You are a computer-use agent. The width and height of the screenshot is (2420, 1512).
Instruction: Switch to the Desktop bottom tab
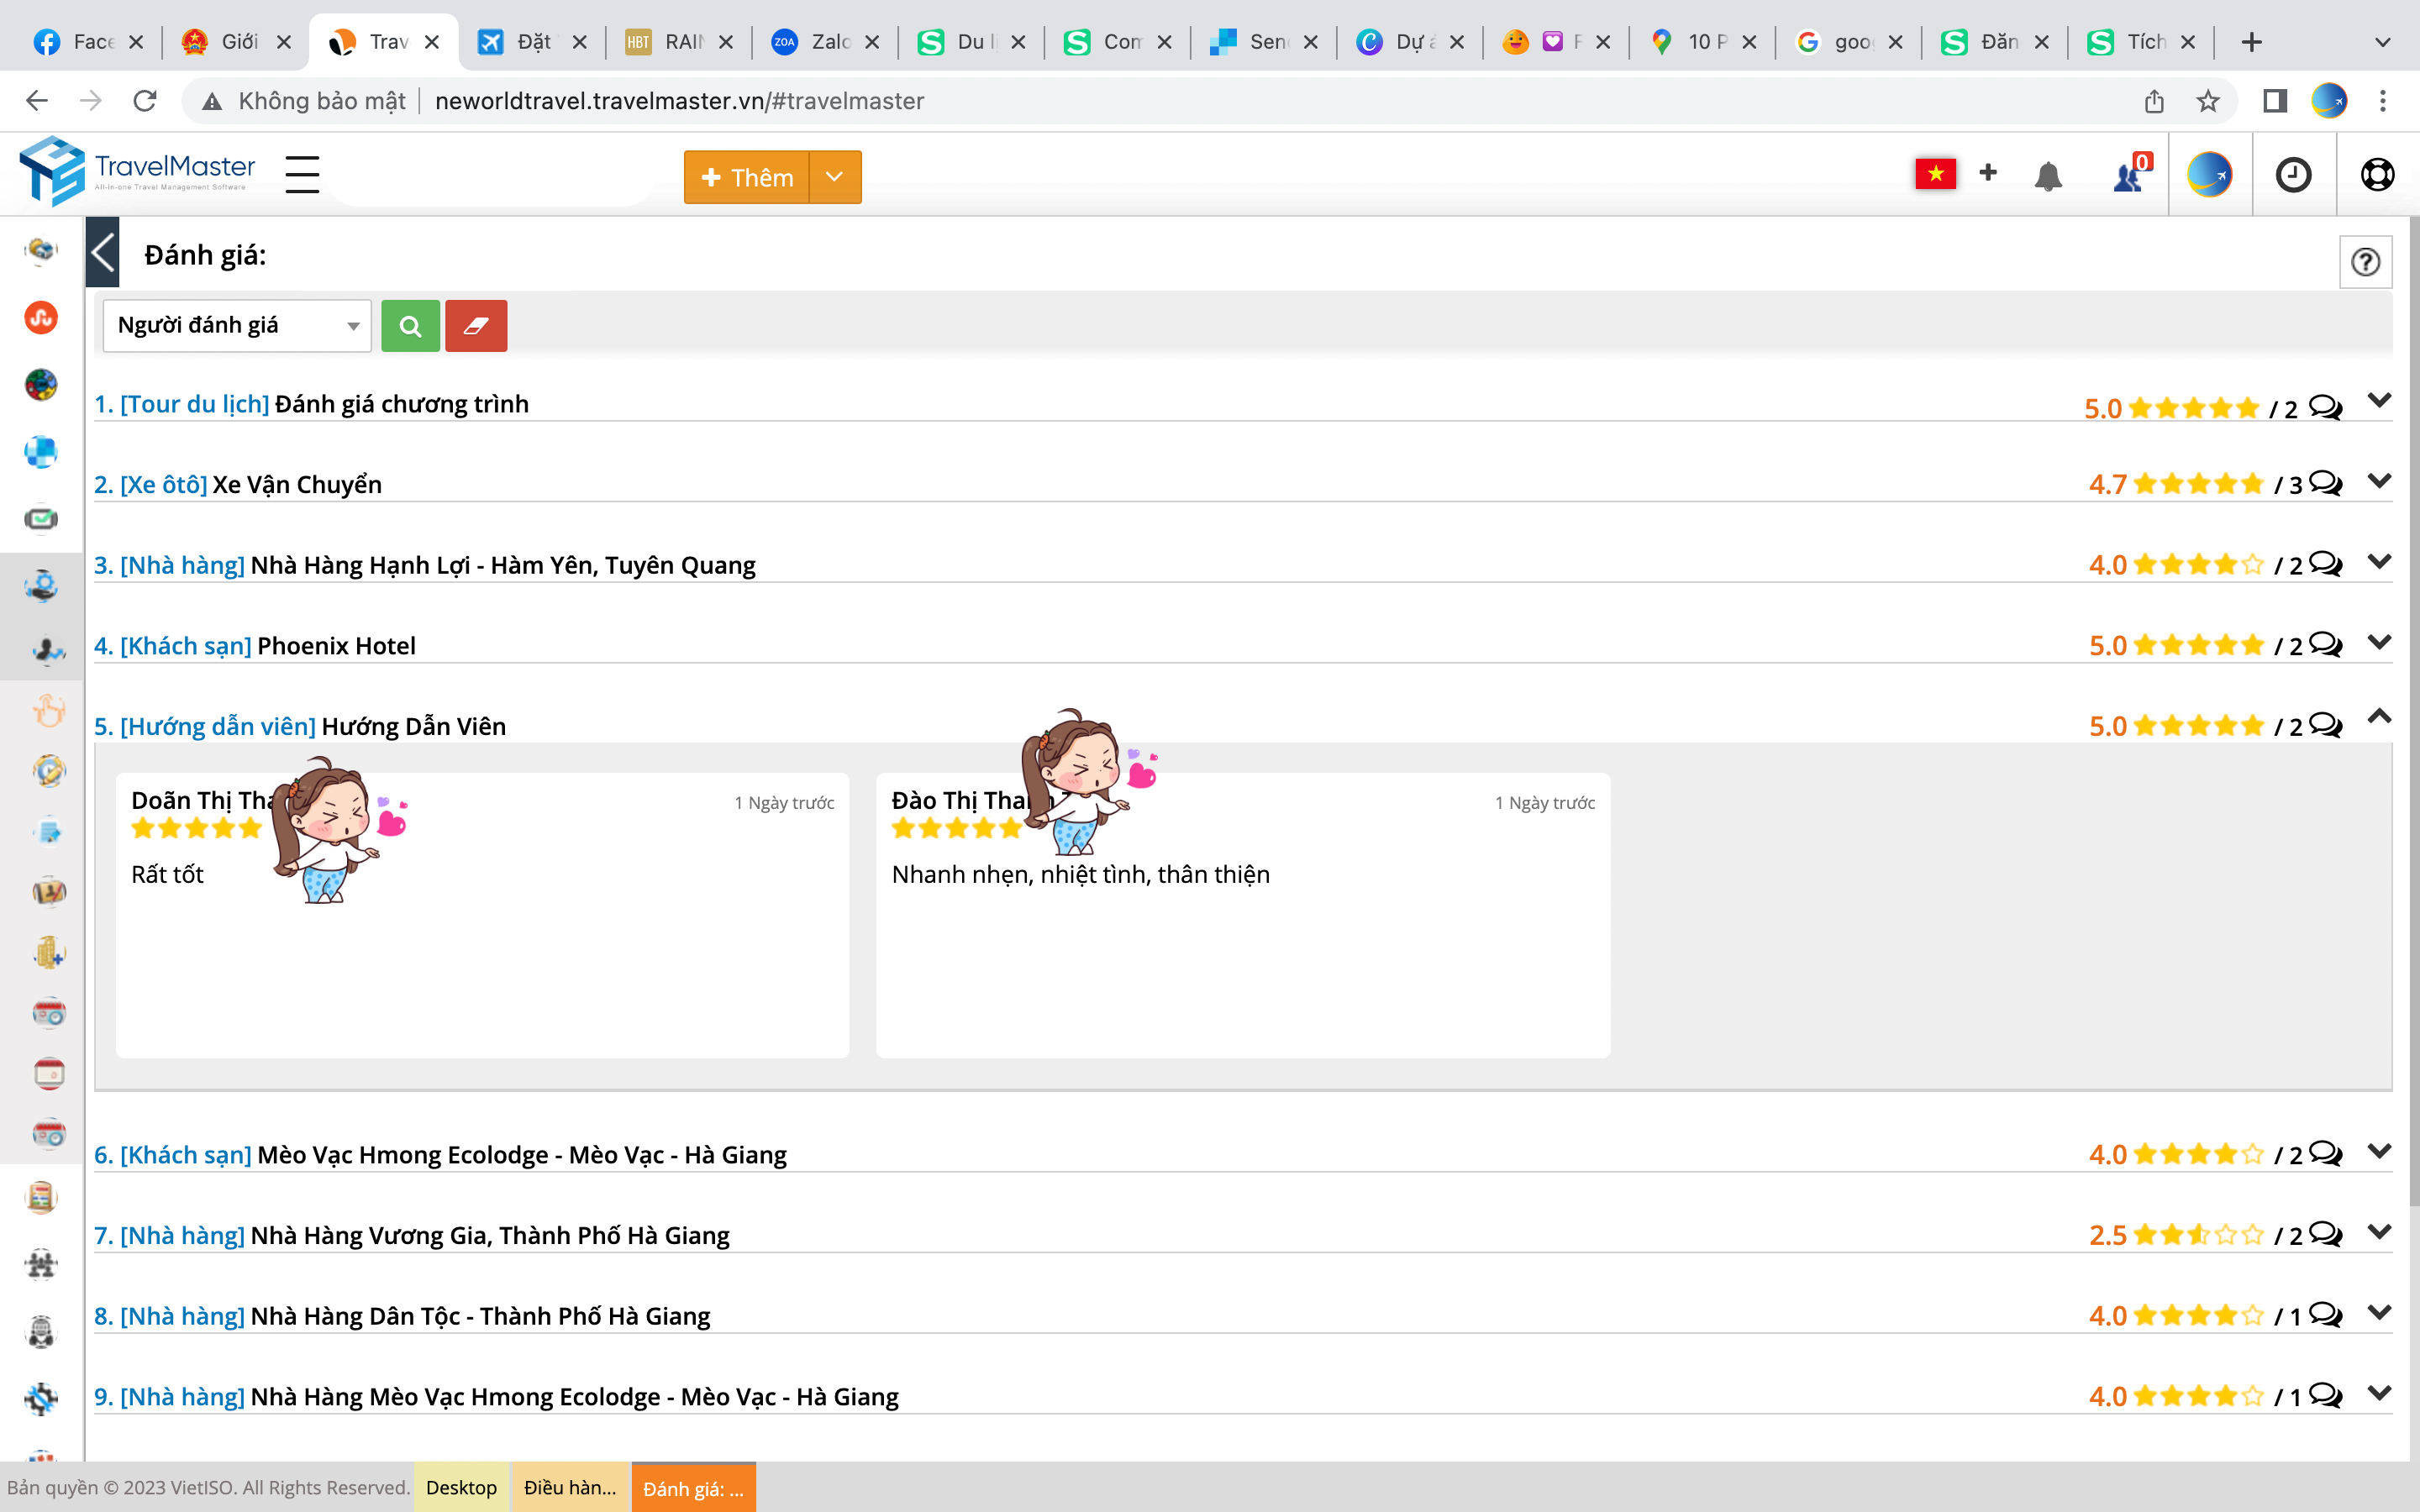click(461, 1488)
